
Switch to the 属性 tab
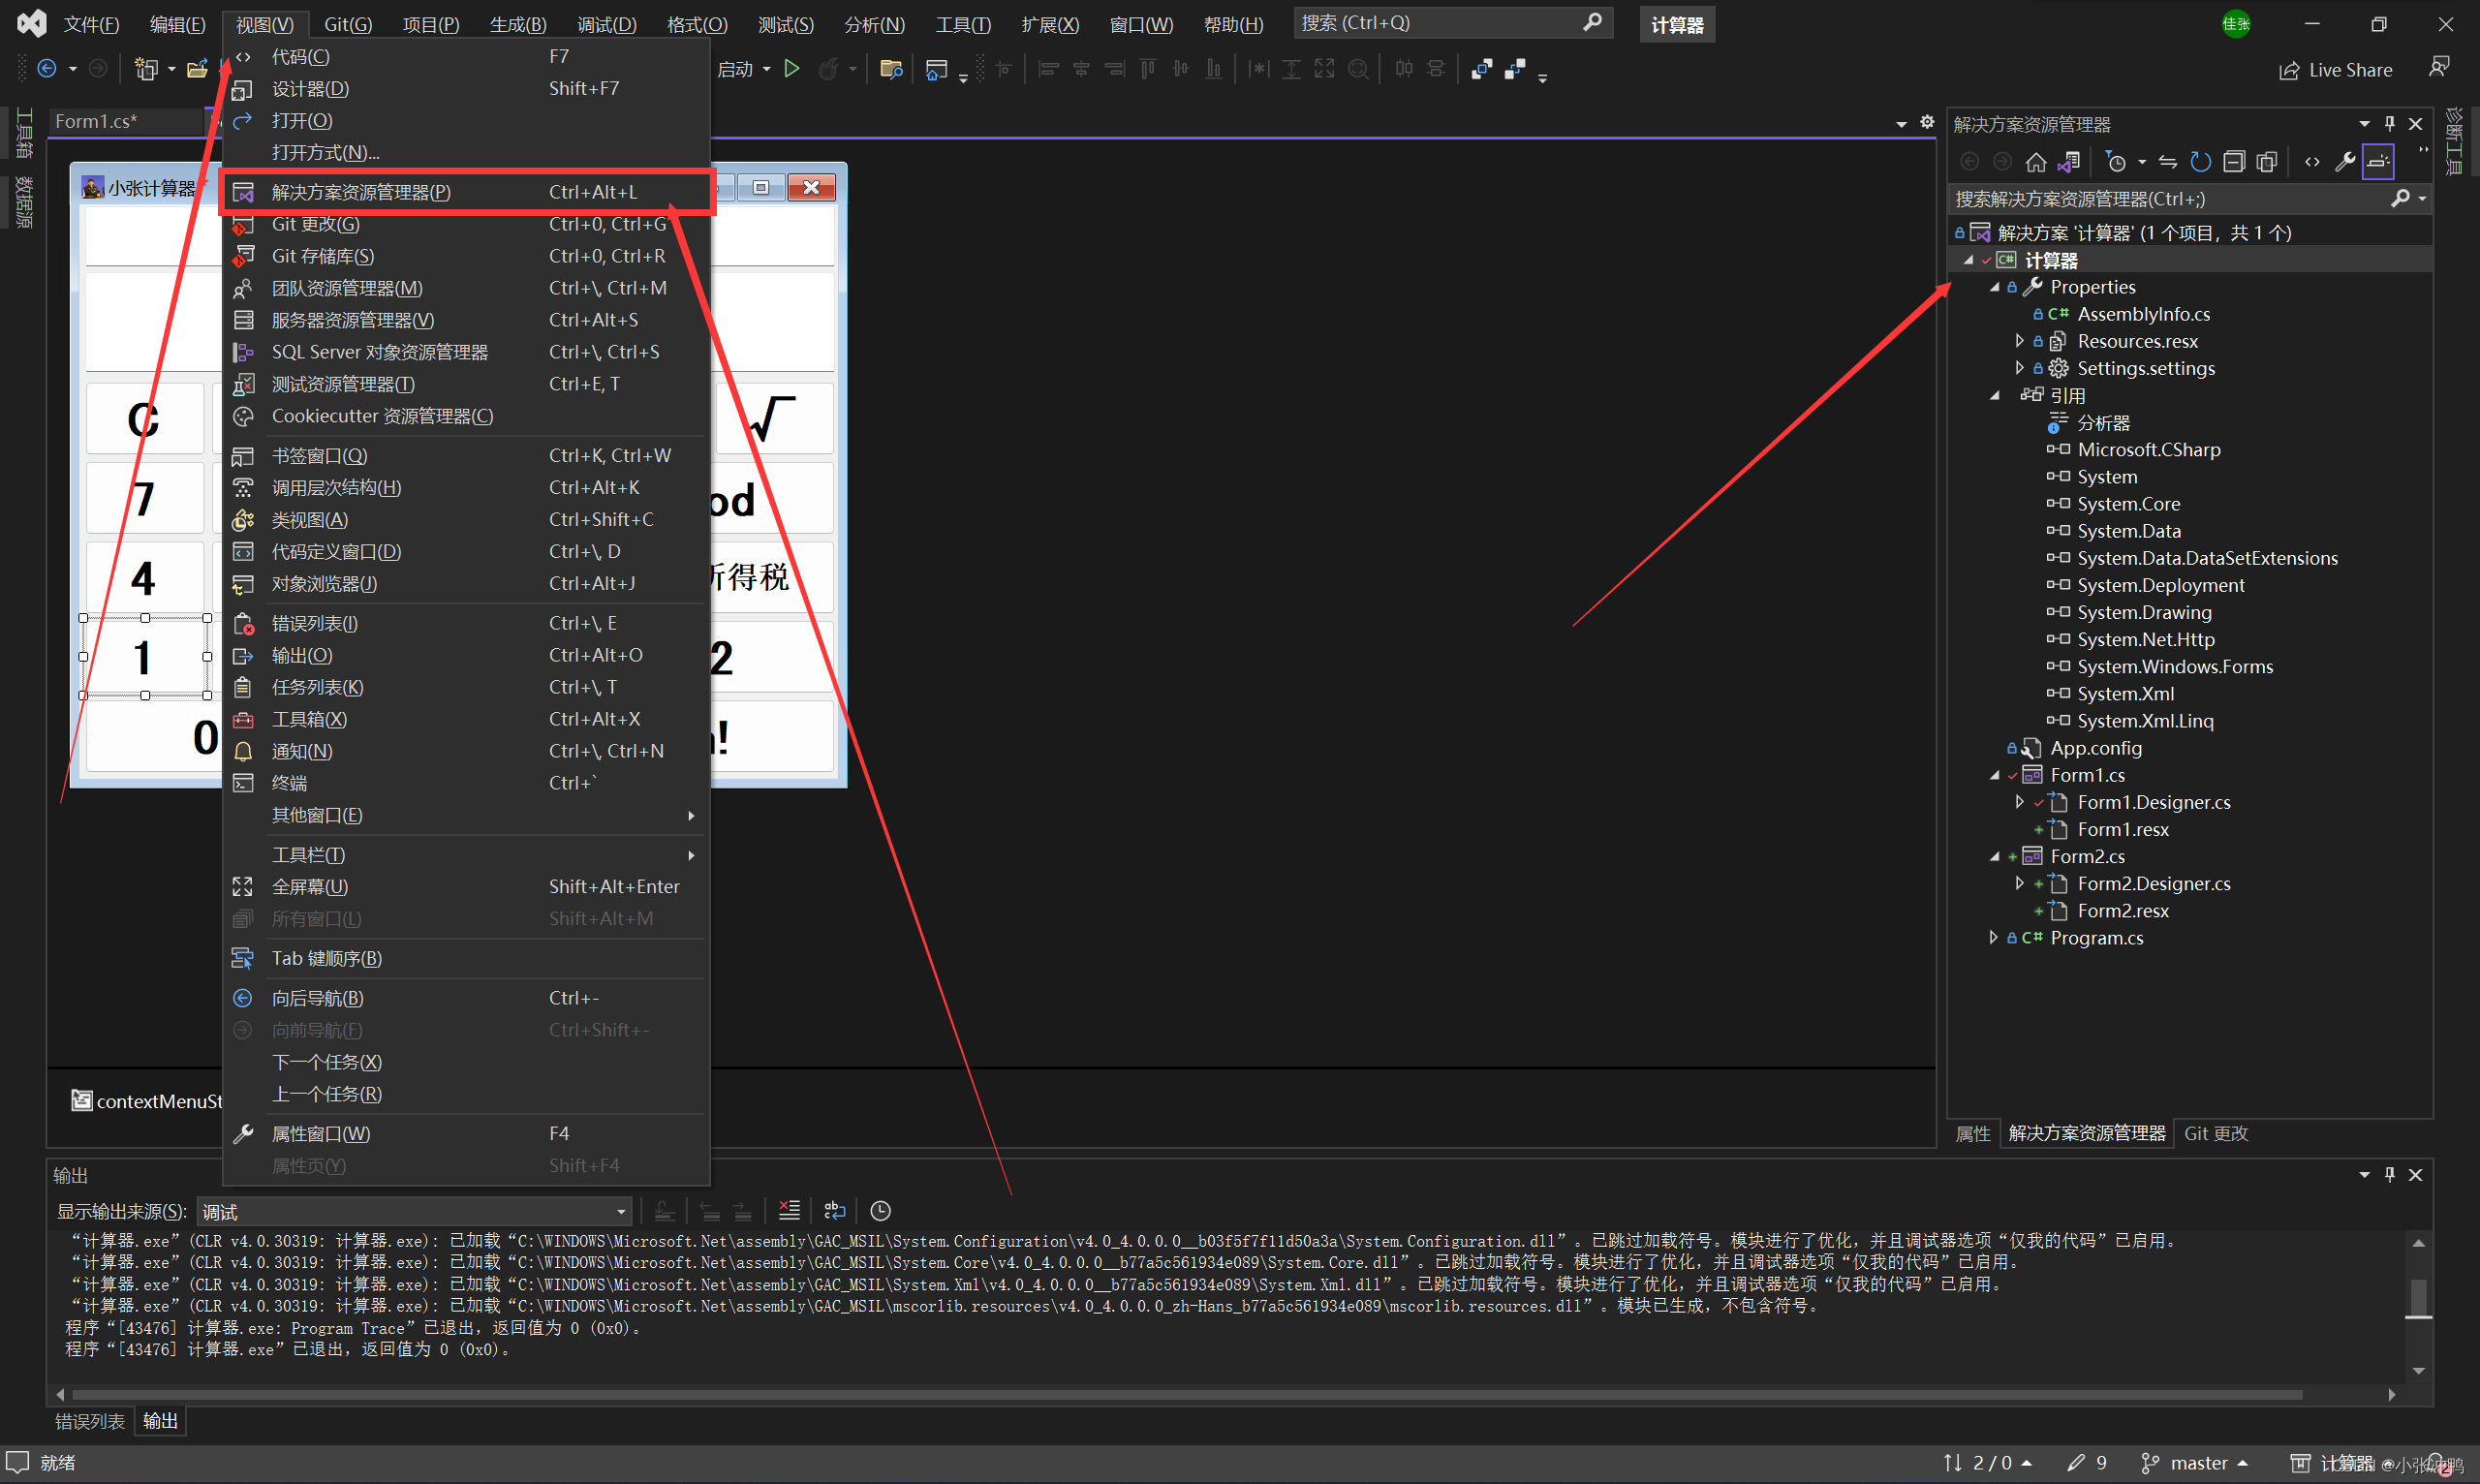tap(1973, 1133)
